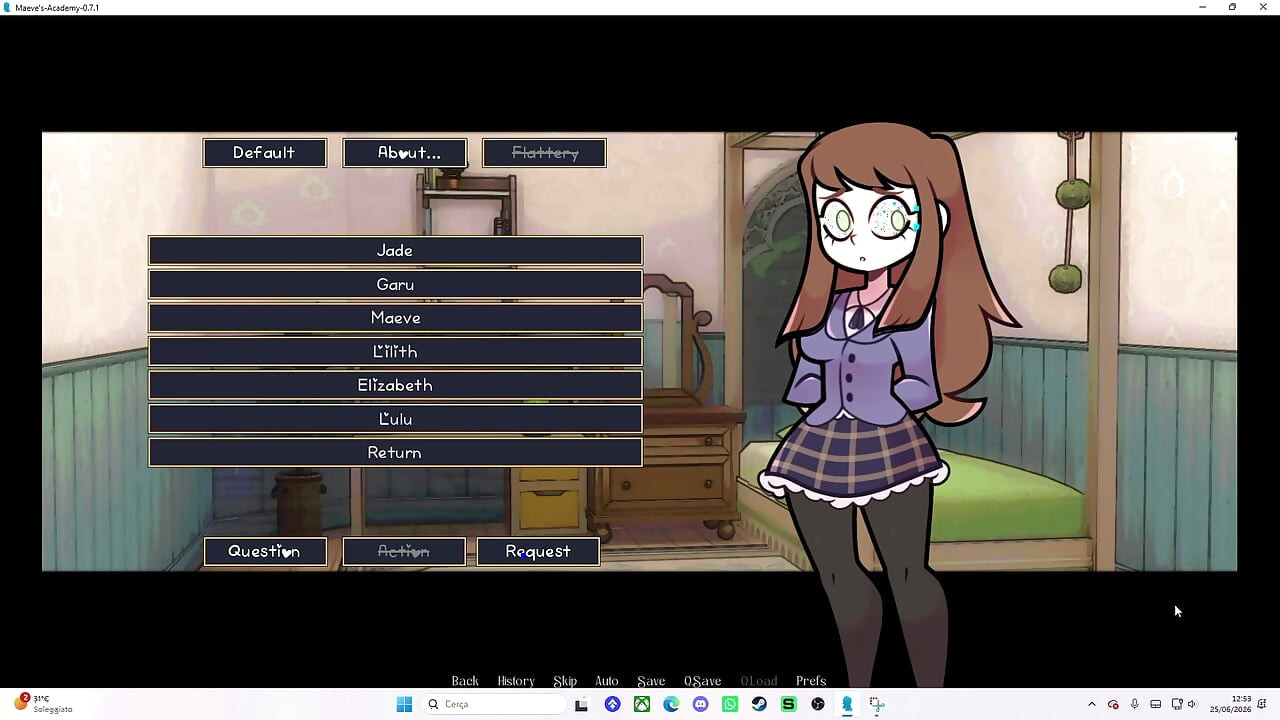Show hidden tray icons chevron

click(1091, 704)
